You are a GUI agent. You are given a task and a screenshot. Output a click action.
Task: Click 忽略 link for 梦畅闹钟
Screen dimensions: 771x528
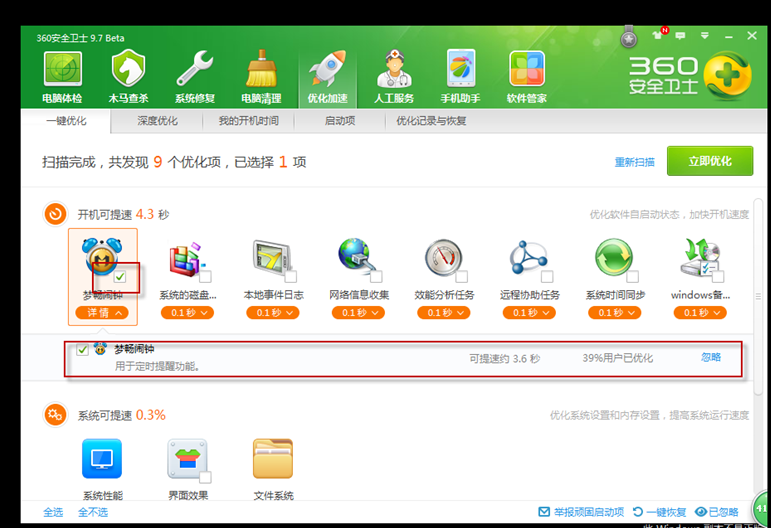[711, 357]
